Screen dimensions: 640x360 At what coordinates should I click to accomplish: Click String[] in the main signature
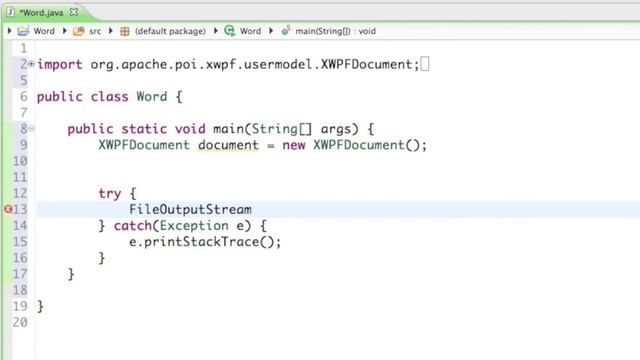282,129
